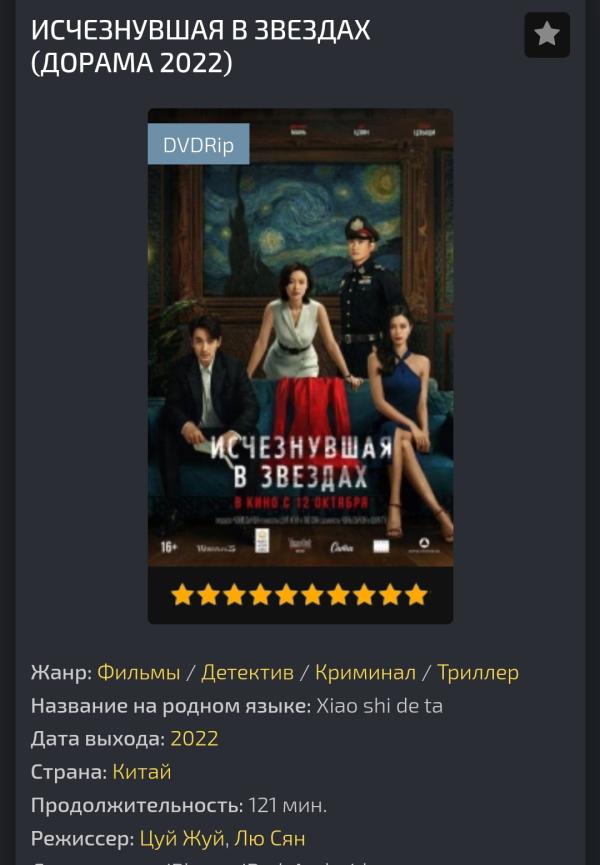Follow the 2022 release year link
The image size is (600, 865).
(194, 739)
